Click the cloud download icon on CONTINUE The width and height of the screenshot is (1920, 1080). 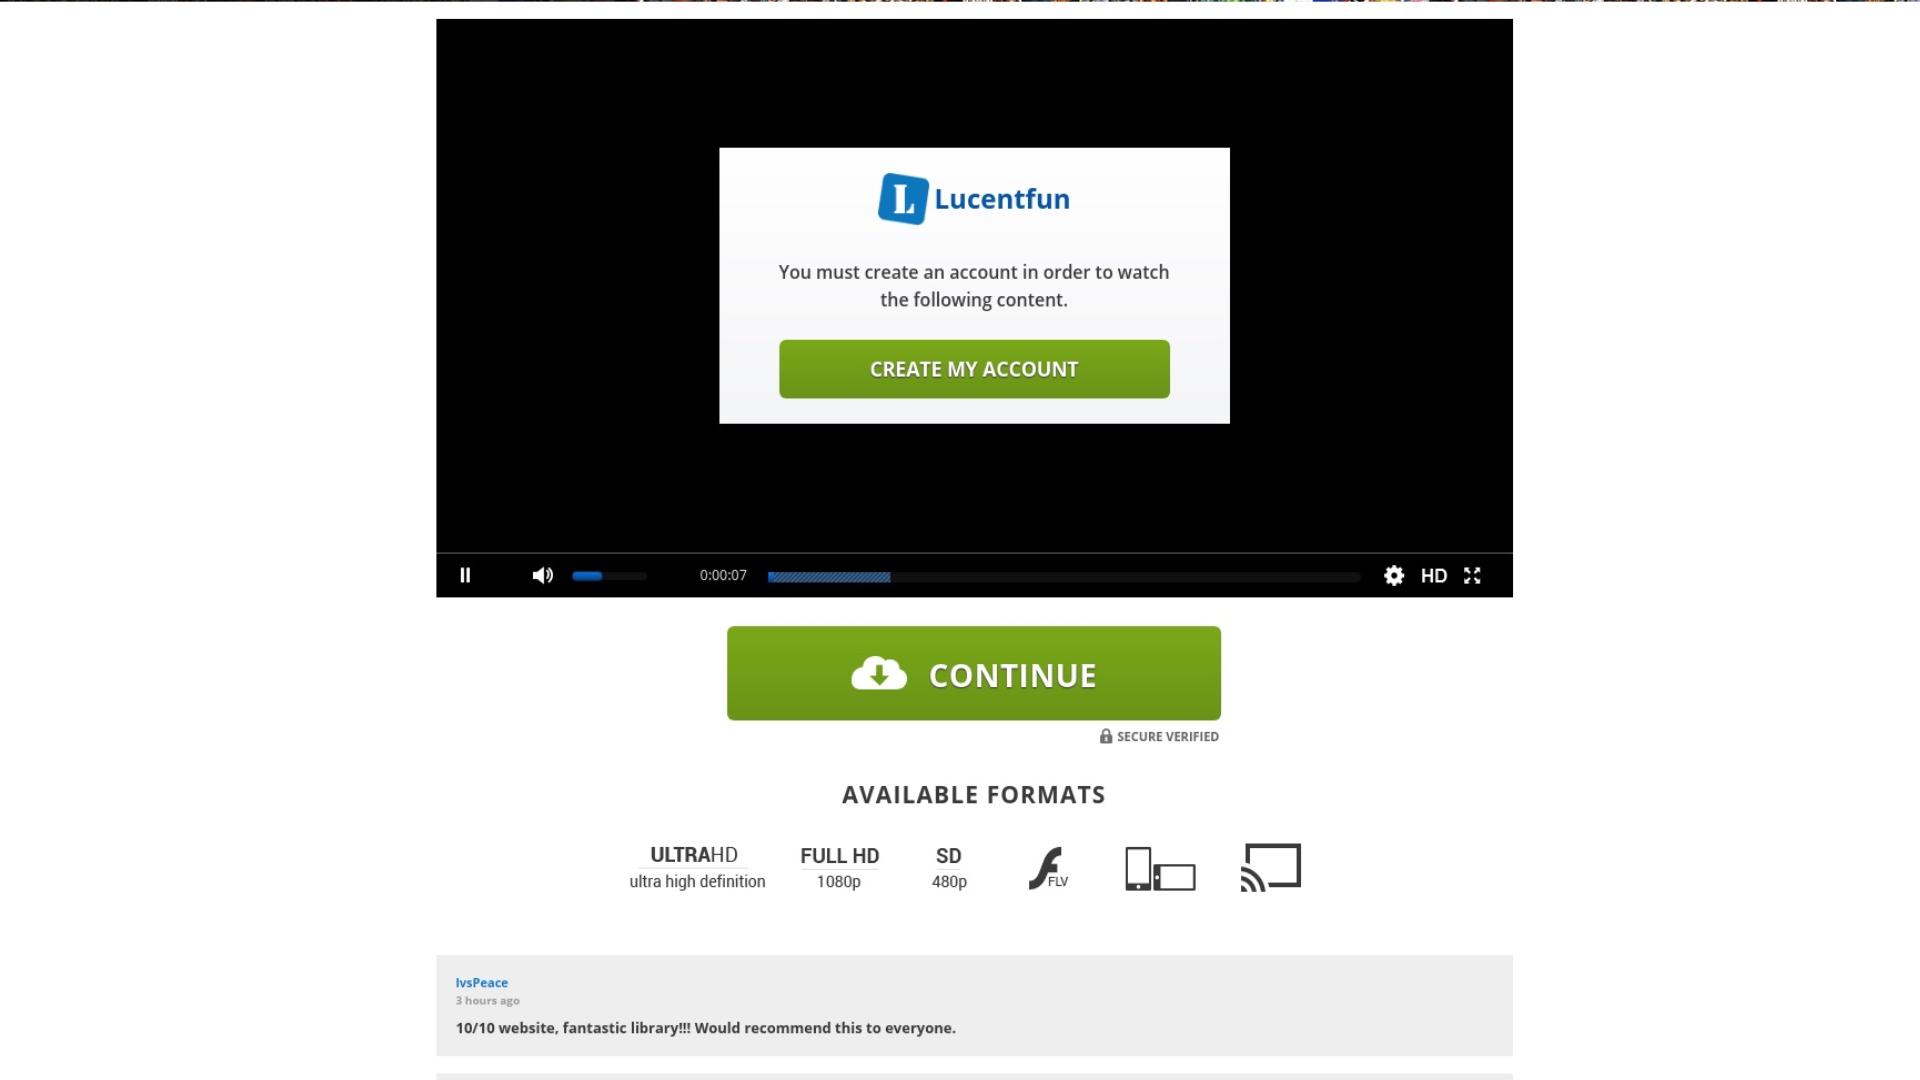point(879,673)
